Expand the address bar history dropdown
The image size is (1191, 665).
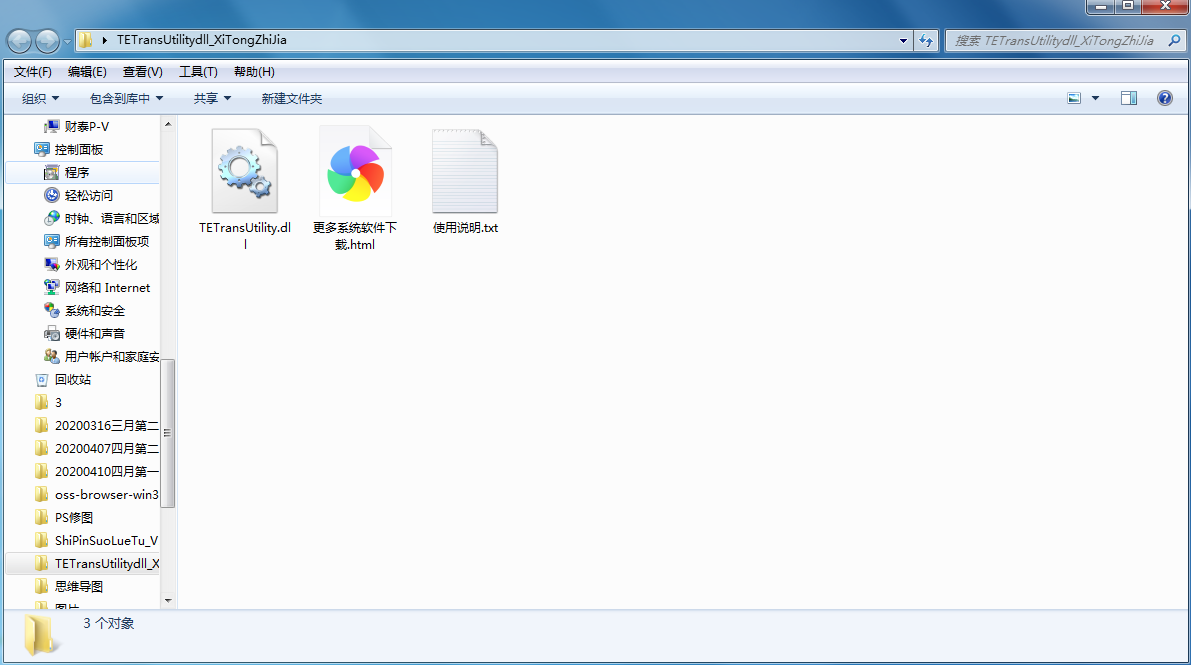coord(903,40)
